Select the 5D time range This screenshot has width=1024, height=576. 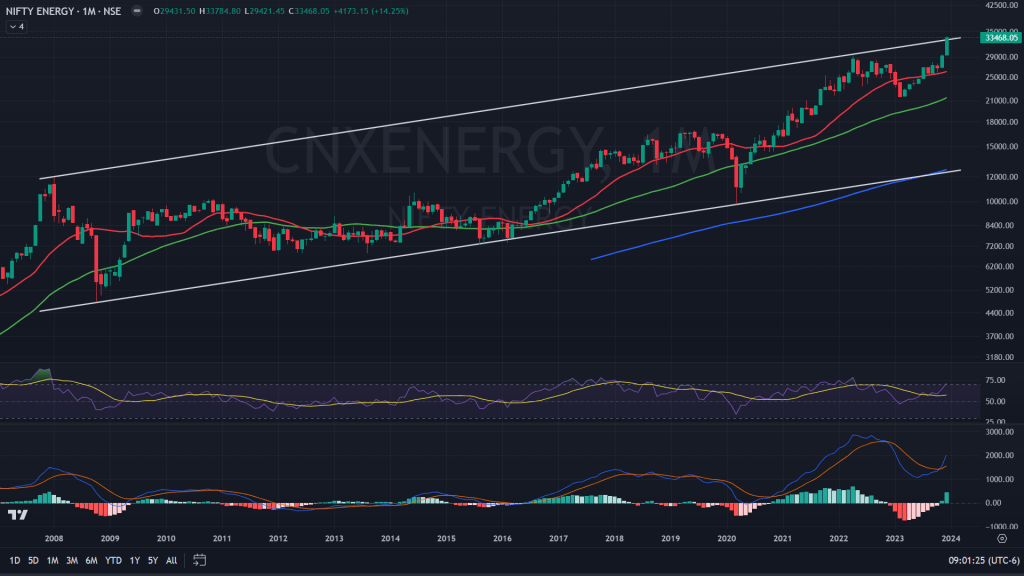[33, 560]
